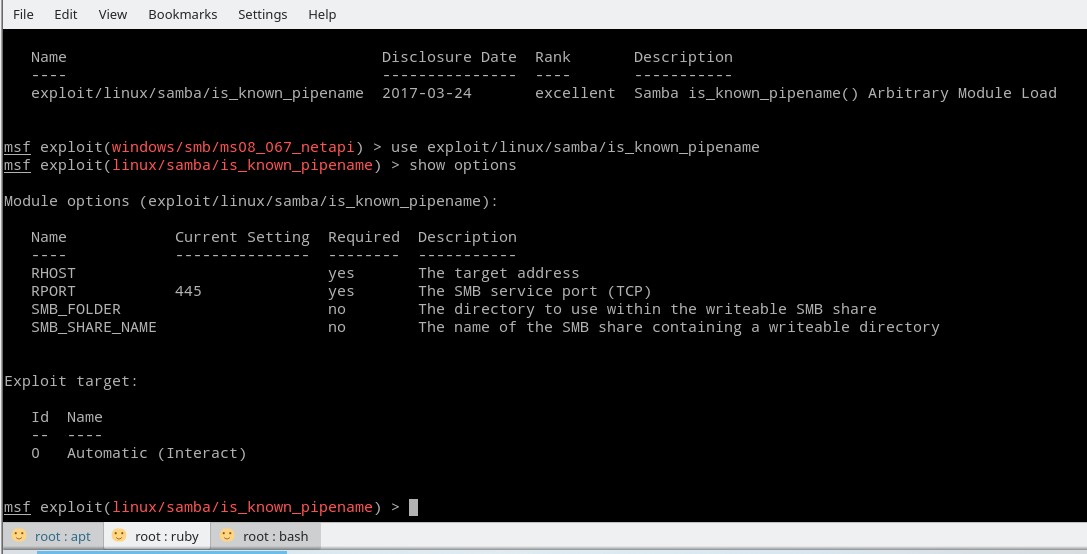Click the 'Exploit target:' heading

[71, 381]
